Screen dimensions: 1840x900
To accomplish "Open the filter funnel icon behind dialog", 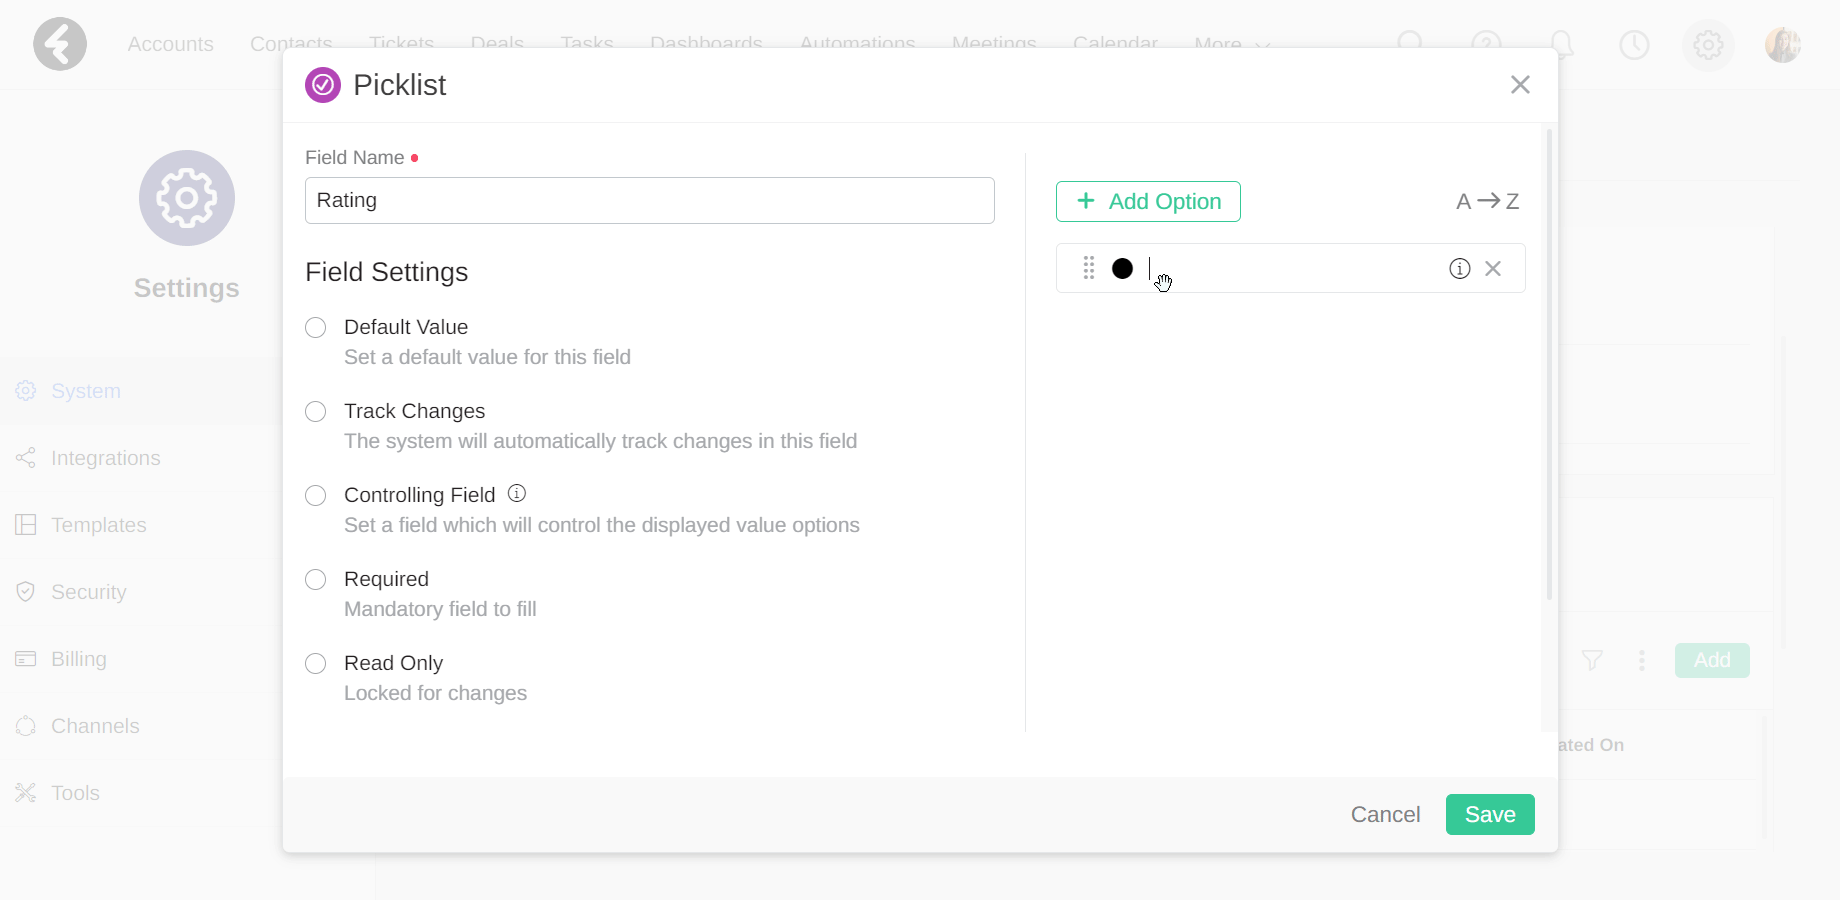I will pos(1592,660).
